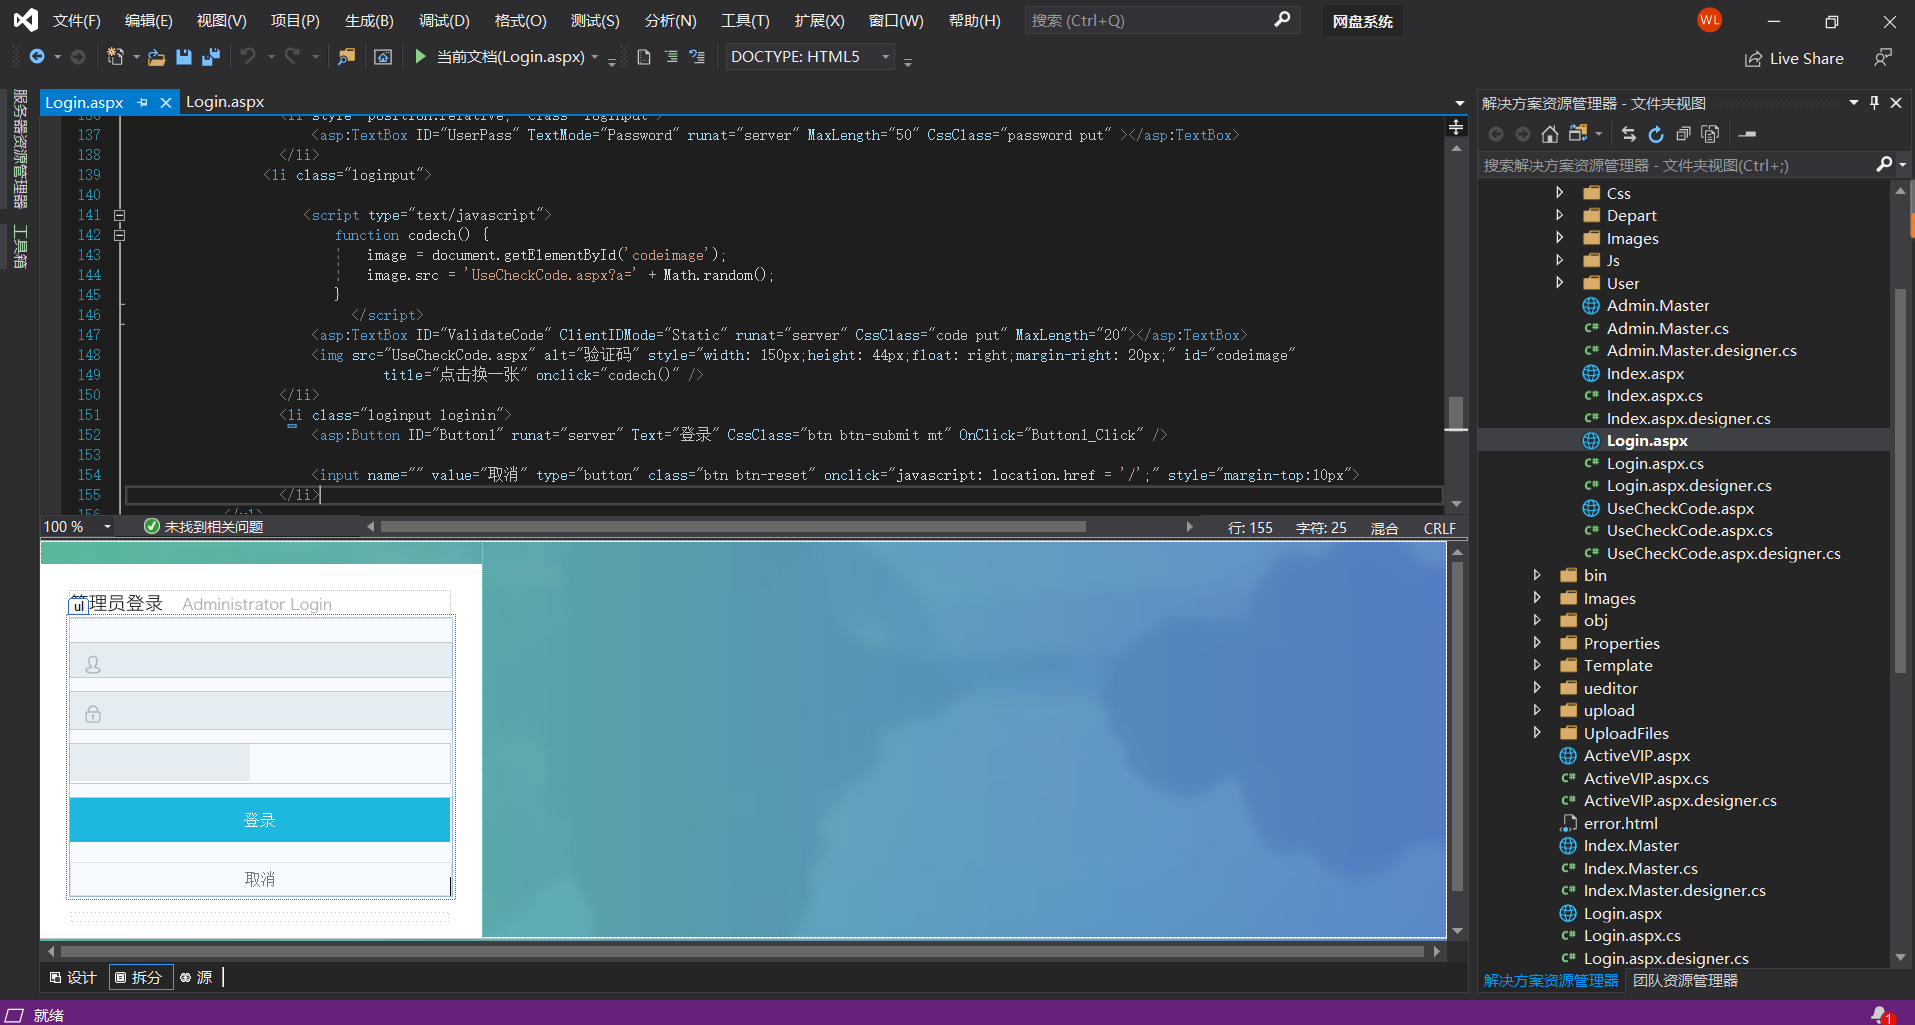Click the open file folder icon
Viewport: 1915px width, 1025px height.
156,57
